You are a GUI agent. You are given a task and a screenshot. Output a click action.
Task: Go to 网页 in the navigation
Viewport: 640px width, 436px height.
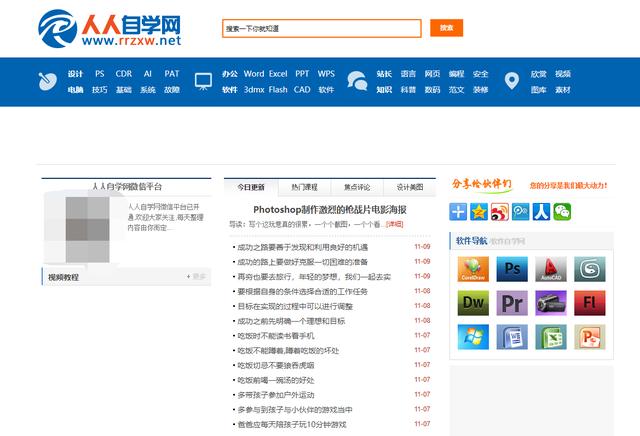(432, 74)
